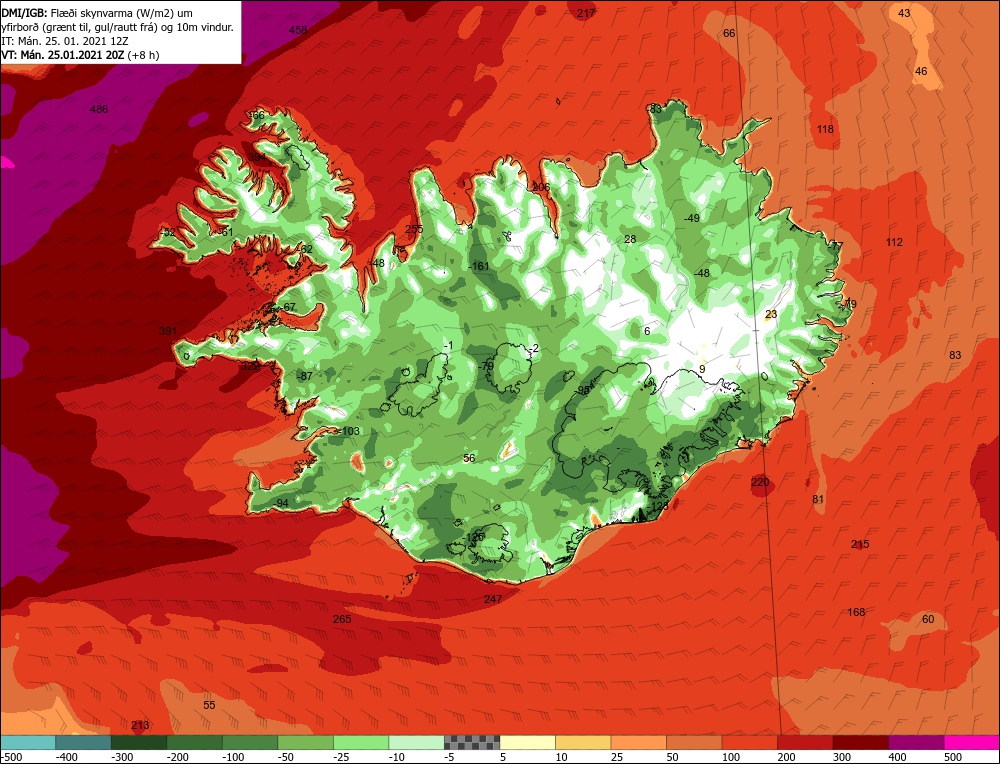Click the '-49' value in northeast Iceland
Screen dimensions: 1000x764
[x=692, y=218]
